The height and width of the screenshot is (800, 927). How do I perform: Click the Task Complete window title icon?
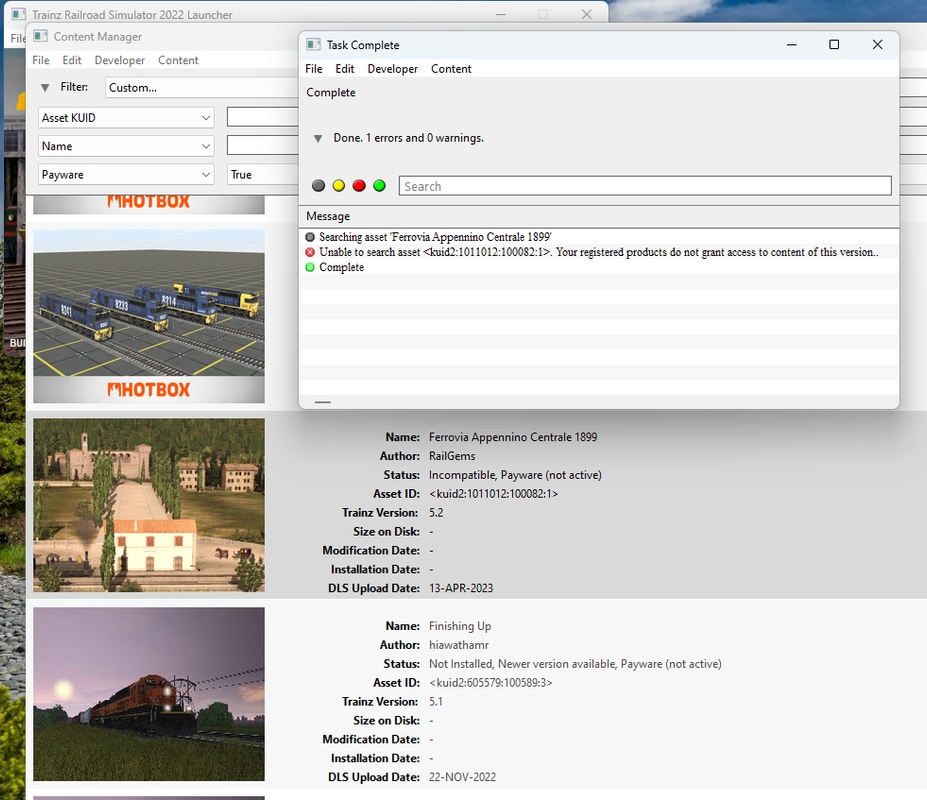click(x=313, y=45)
